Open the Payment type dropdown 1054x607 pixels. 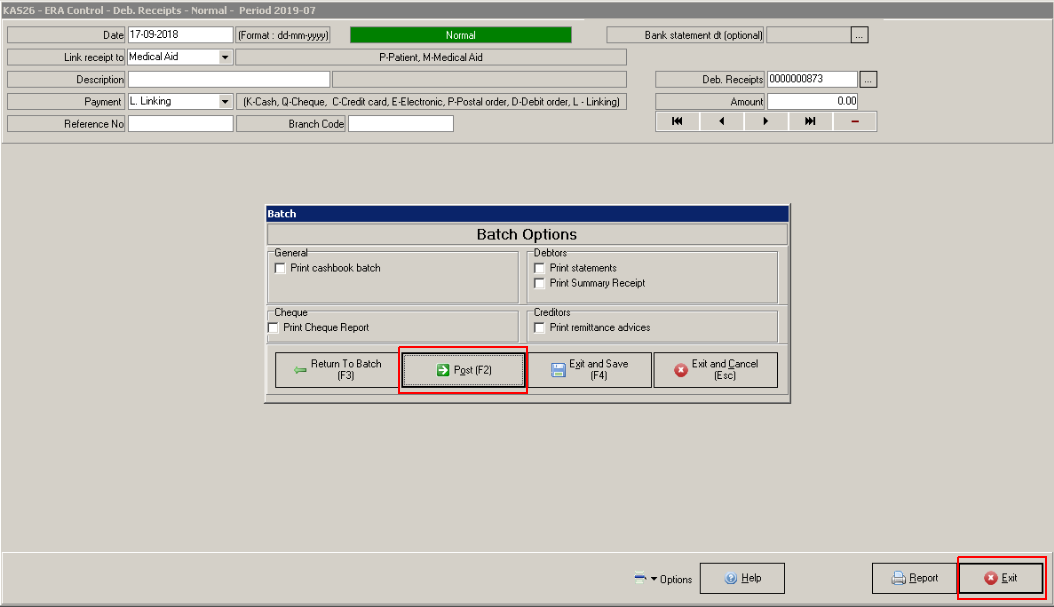pyautogui.click(x=225, y=102)
